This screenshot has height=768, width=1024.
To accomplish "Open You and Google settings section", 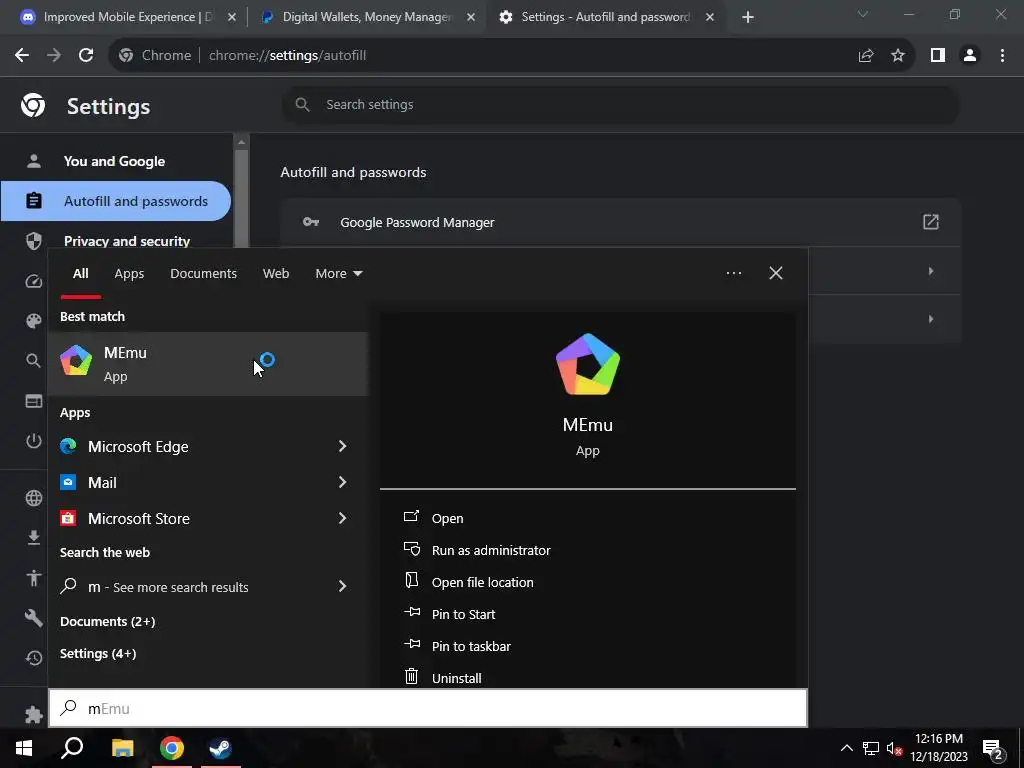I will [116, 161].
